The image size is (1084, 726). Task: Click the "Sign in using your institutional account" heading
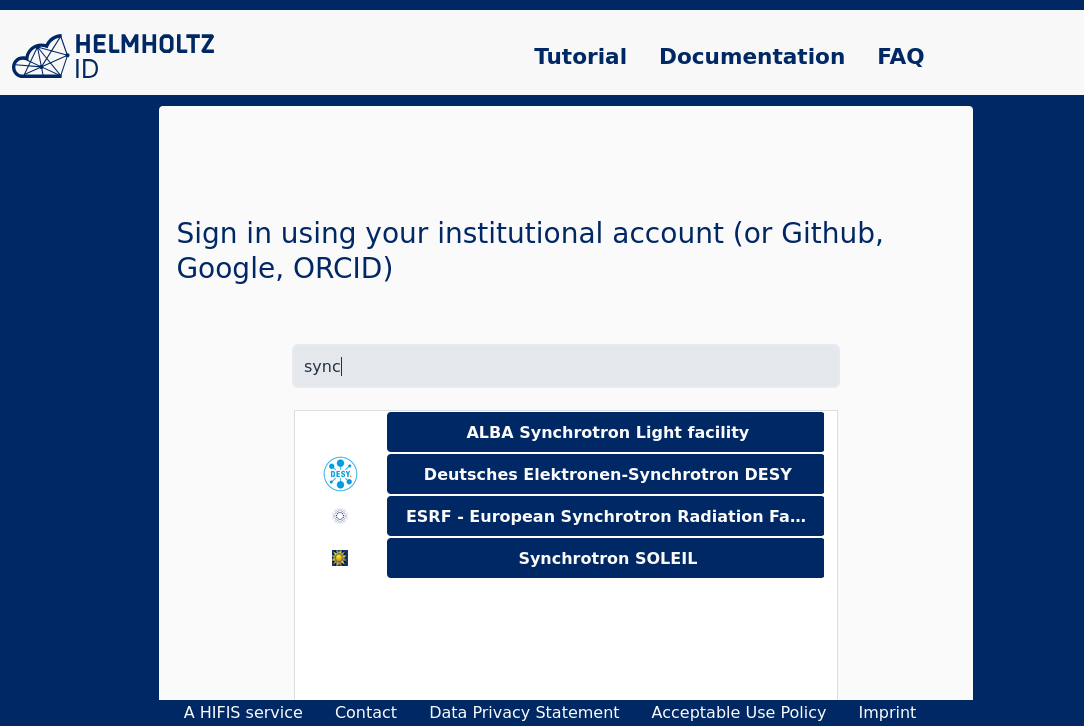pyautogui.click(x=530, y=250)
